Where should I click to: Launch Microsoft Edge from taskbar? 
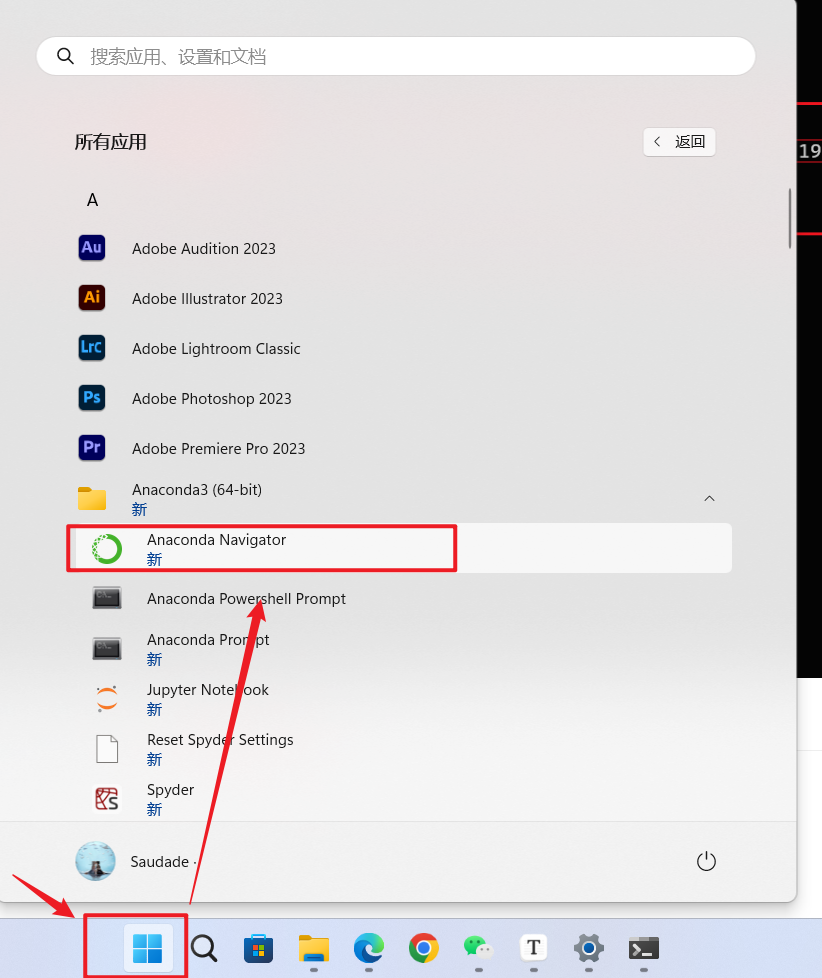coord(369,948)
